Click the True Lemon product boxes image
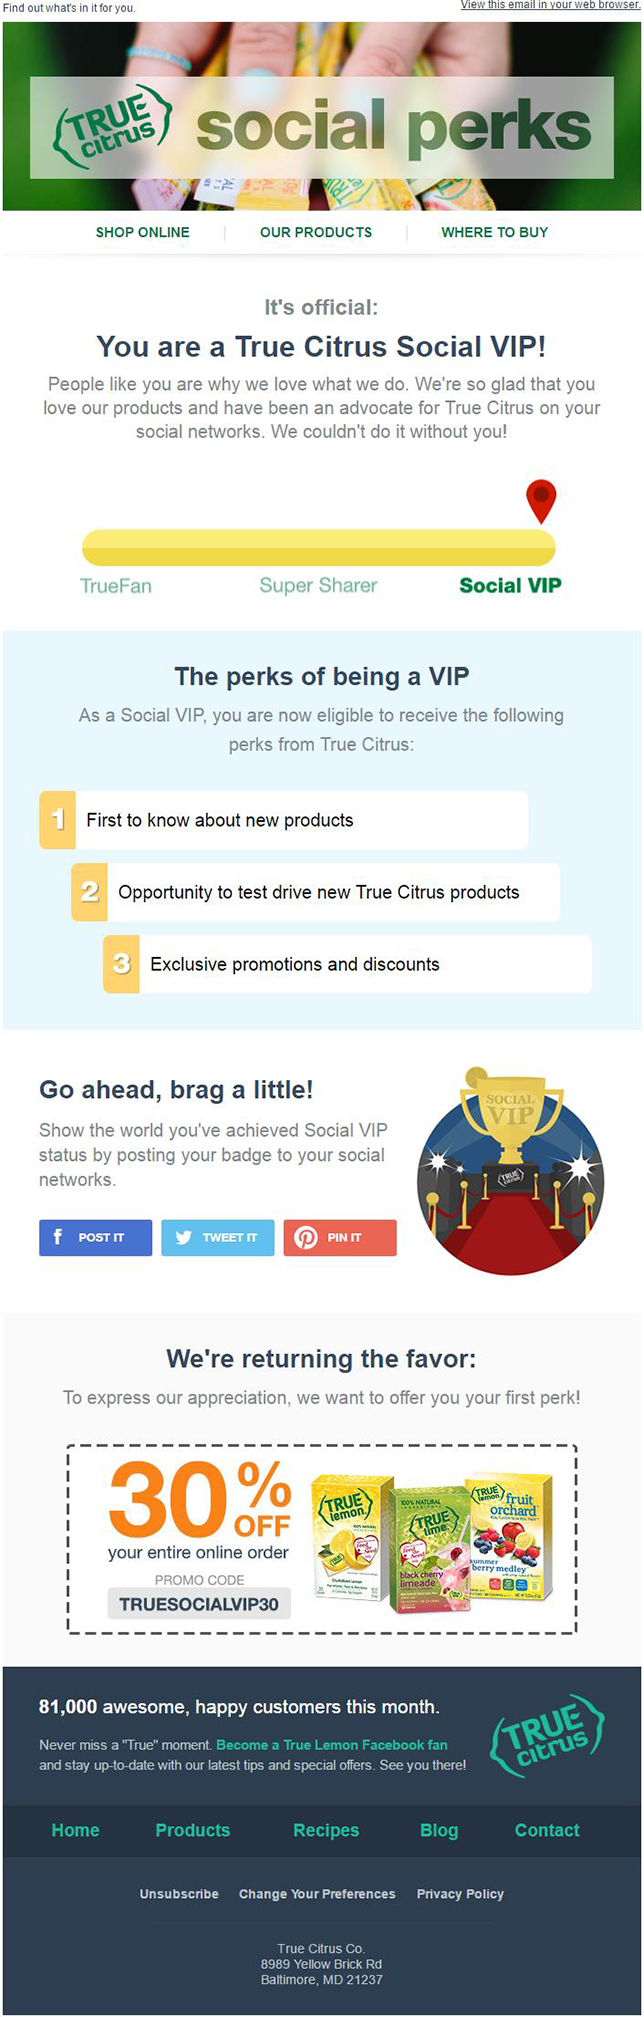 coord(433,1541)
